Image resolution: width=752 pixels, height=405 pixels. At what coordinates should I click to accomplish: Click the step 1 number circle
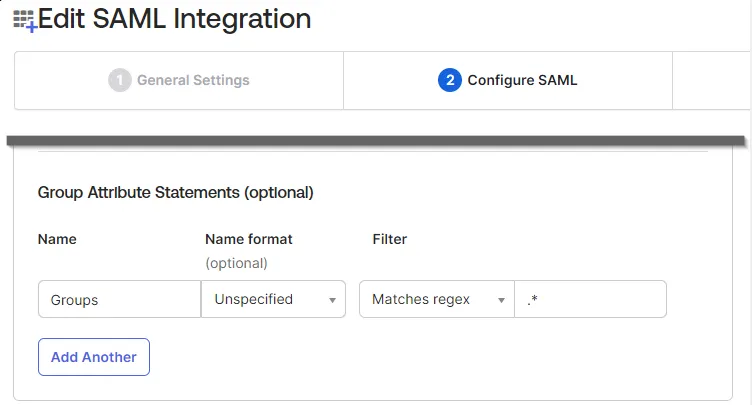click(119, 80)
